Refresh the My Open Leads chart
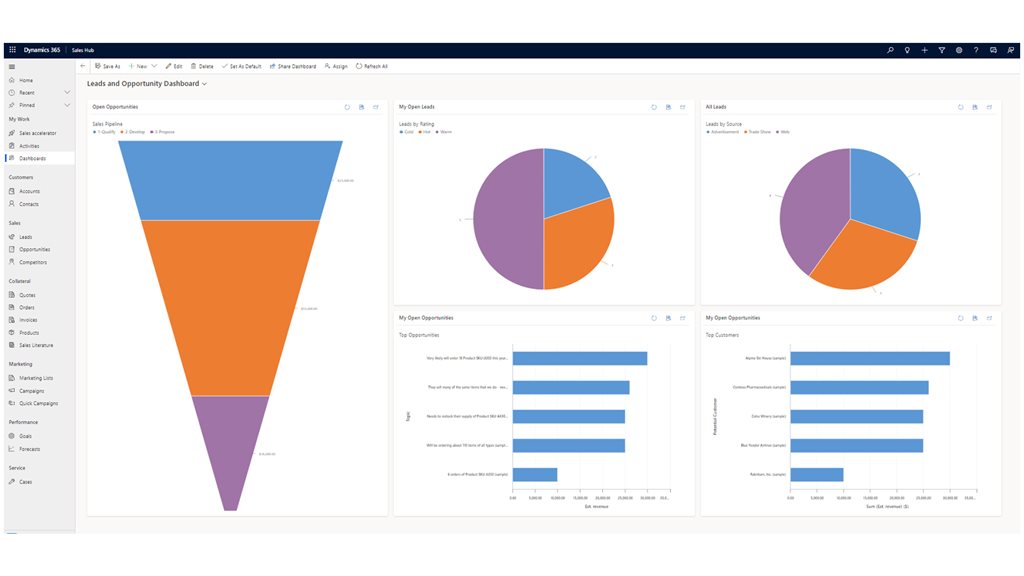Screen dimensions: 1024x576 [x=654, y=107]
